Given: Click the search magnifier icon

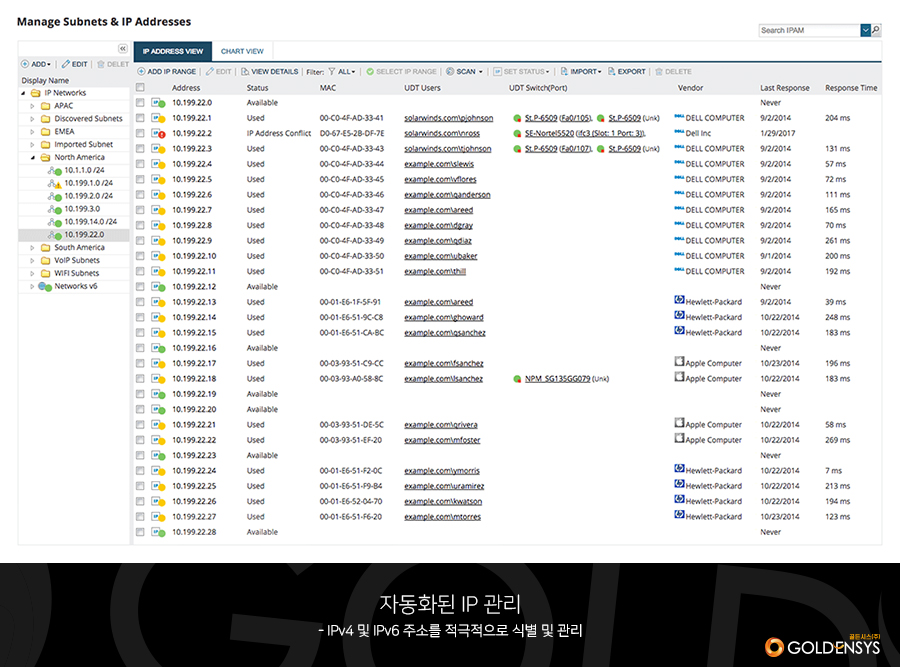Looking at the screenshot, I should click(x=876, y=30).
